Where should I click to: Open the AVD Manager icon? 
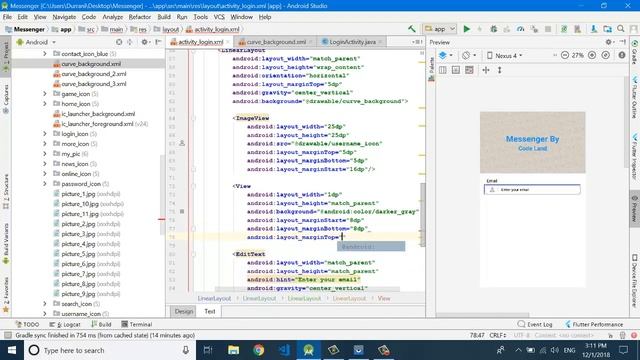[x=577, y=29]
